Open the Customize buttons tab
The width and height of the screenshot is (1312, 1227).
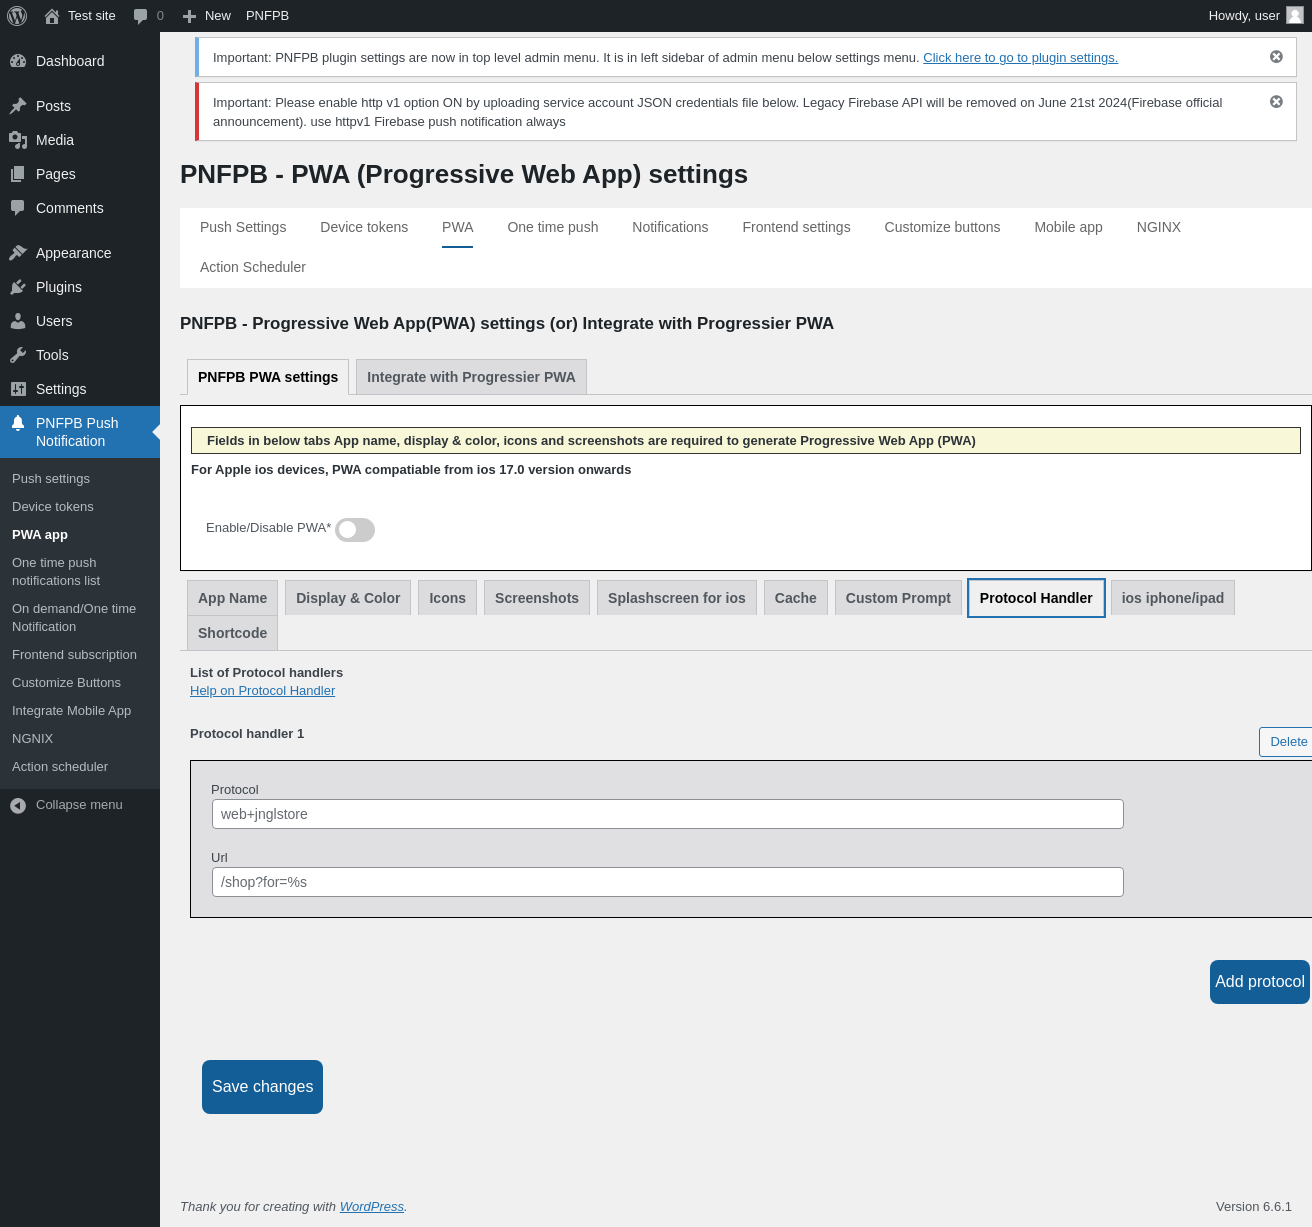942,227
